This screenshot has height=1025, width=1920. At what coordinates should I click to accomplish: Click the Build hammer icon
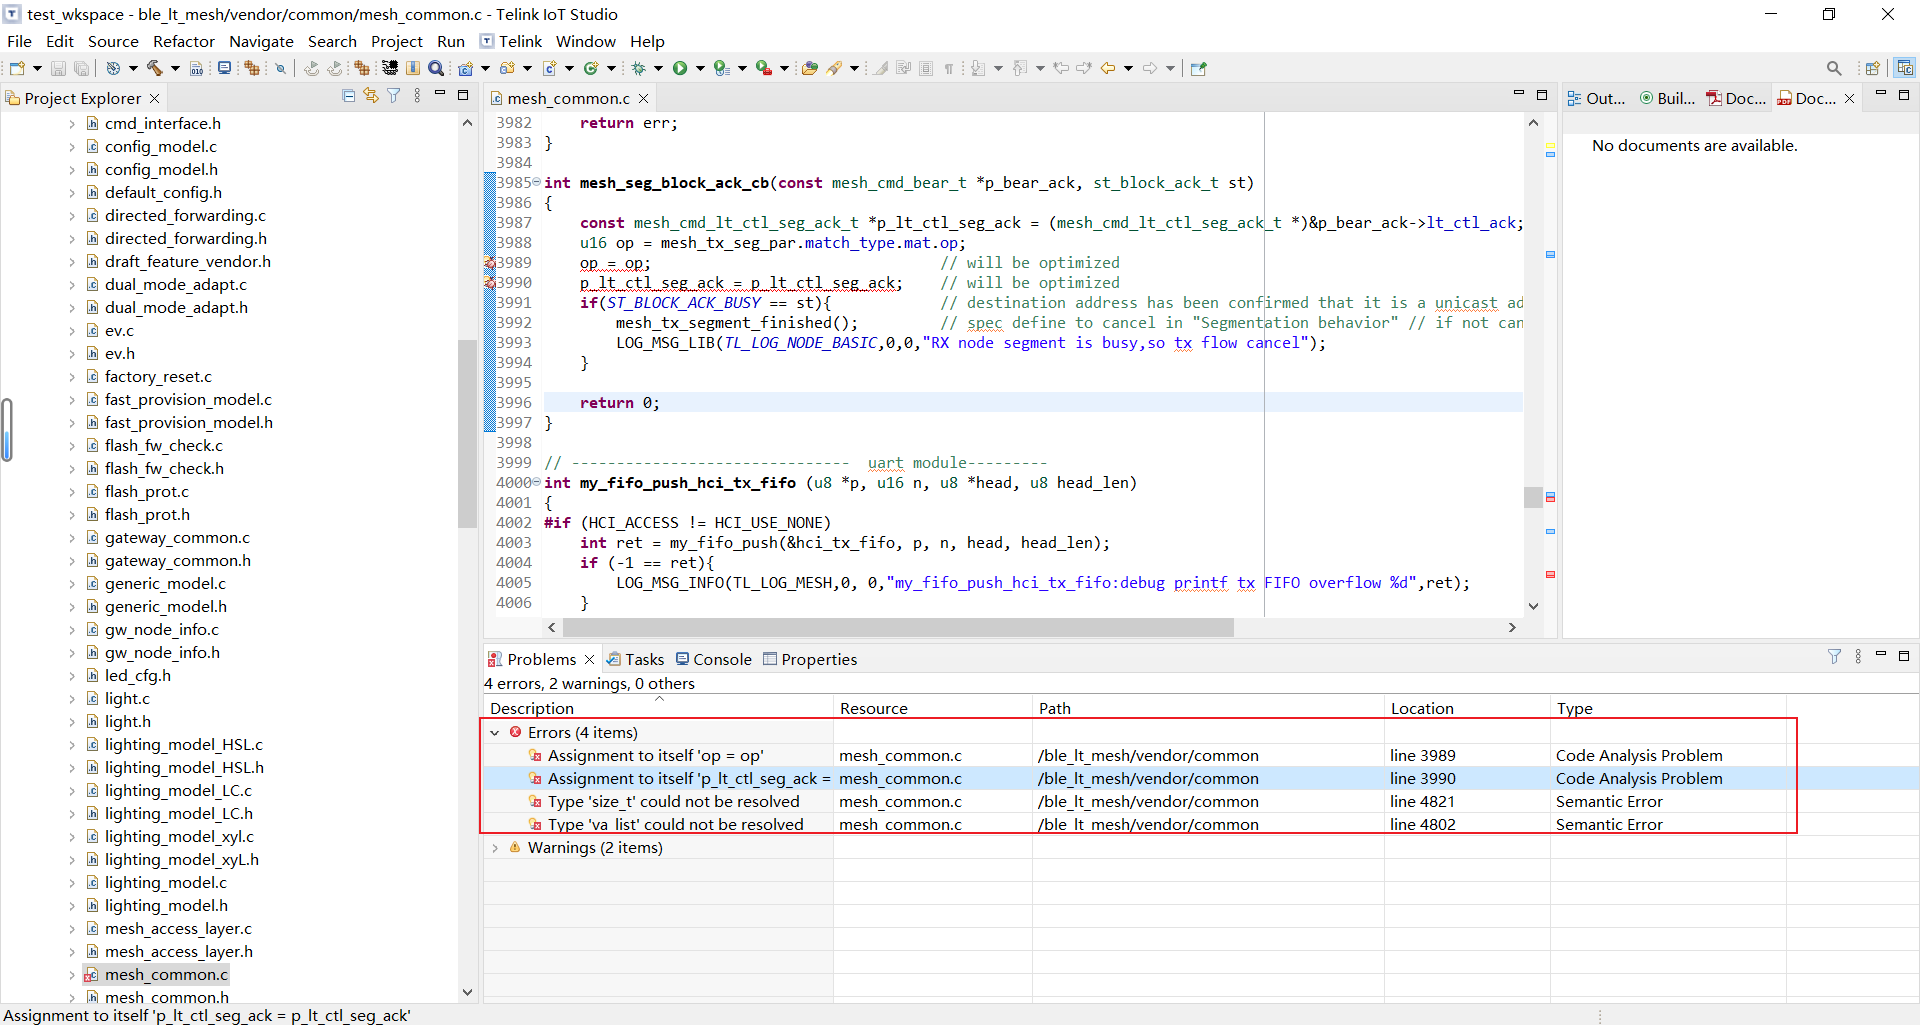tap(154, 68)
